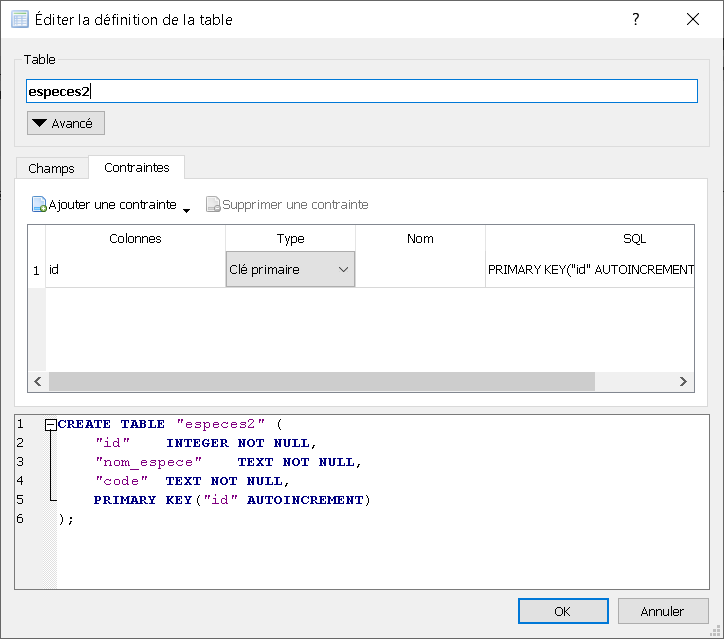Click the empty Nom cell of row 1
Image resolution: width=724 pixels, height=639 pixels.
pos(420,270)
